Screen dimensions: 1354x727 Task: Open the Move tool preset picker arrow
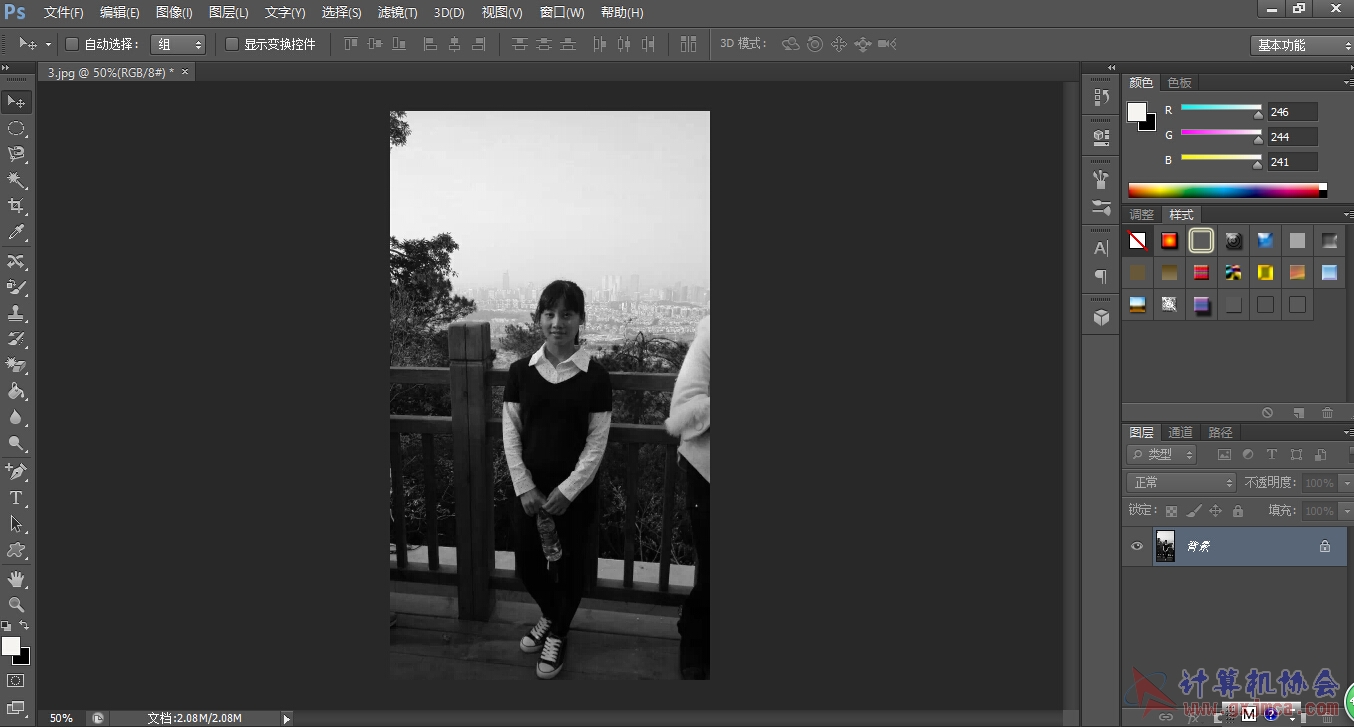pyautogui.click(x=47, y=45)
